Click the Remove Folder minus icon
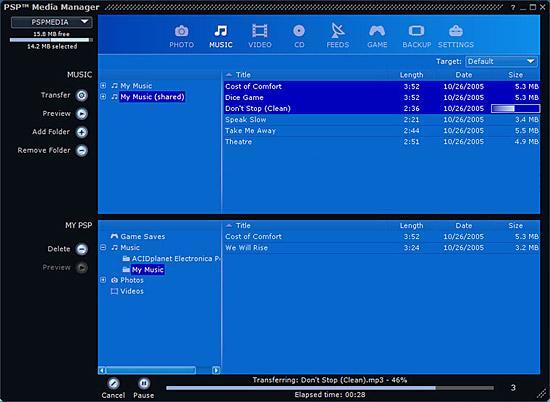This screenshot has height=402, width=550. click(x=82, y=151)
